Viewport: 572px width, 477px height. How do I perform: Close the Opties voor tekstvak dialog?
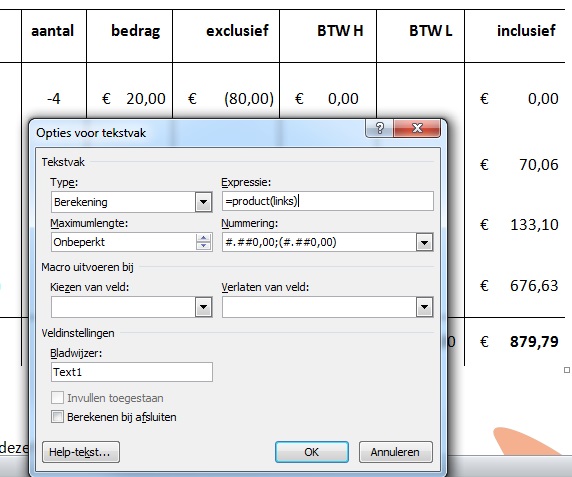pyautogui.click(x=417, y=128)
